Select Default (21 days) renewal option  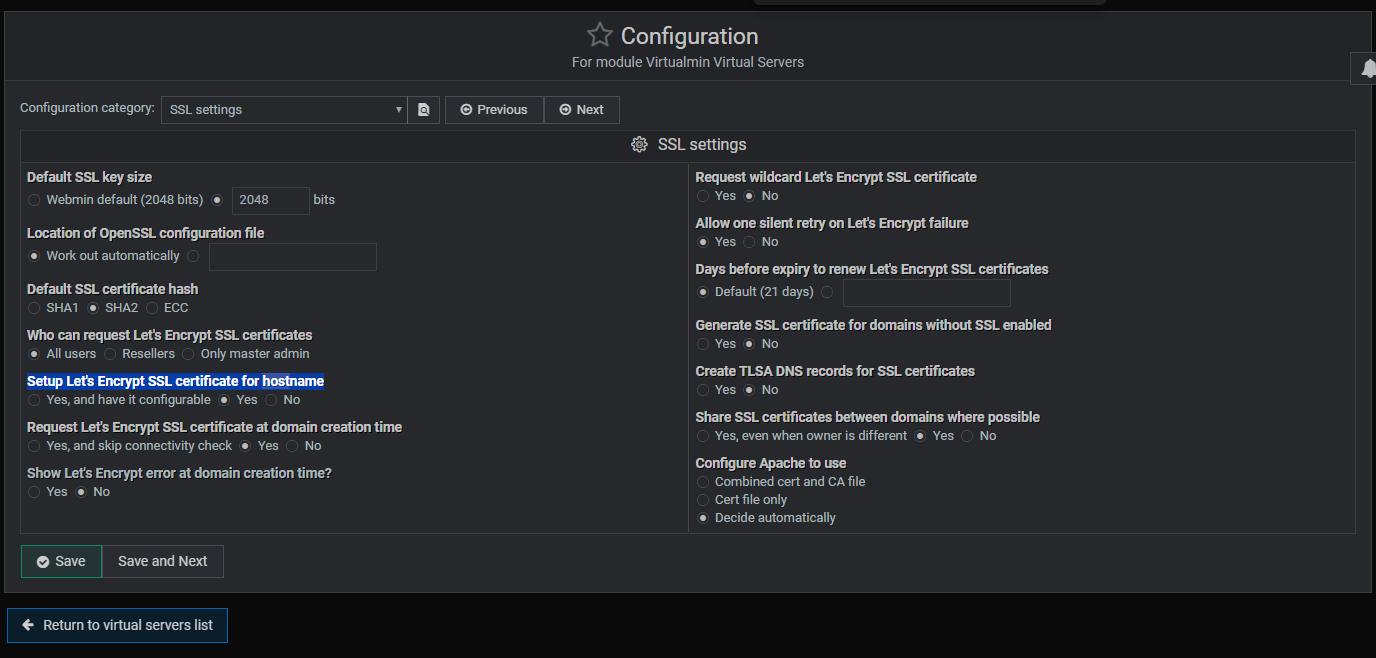pos(703,292)
